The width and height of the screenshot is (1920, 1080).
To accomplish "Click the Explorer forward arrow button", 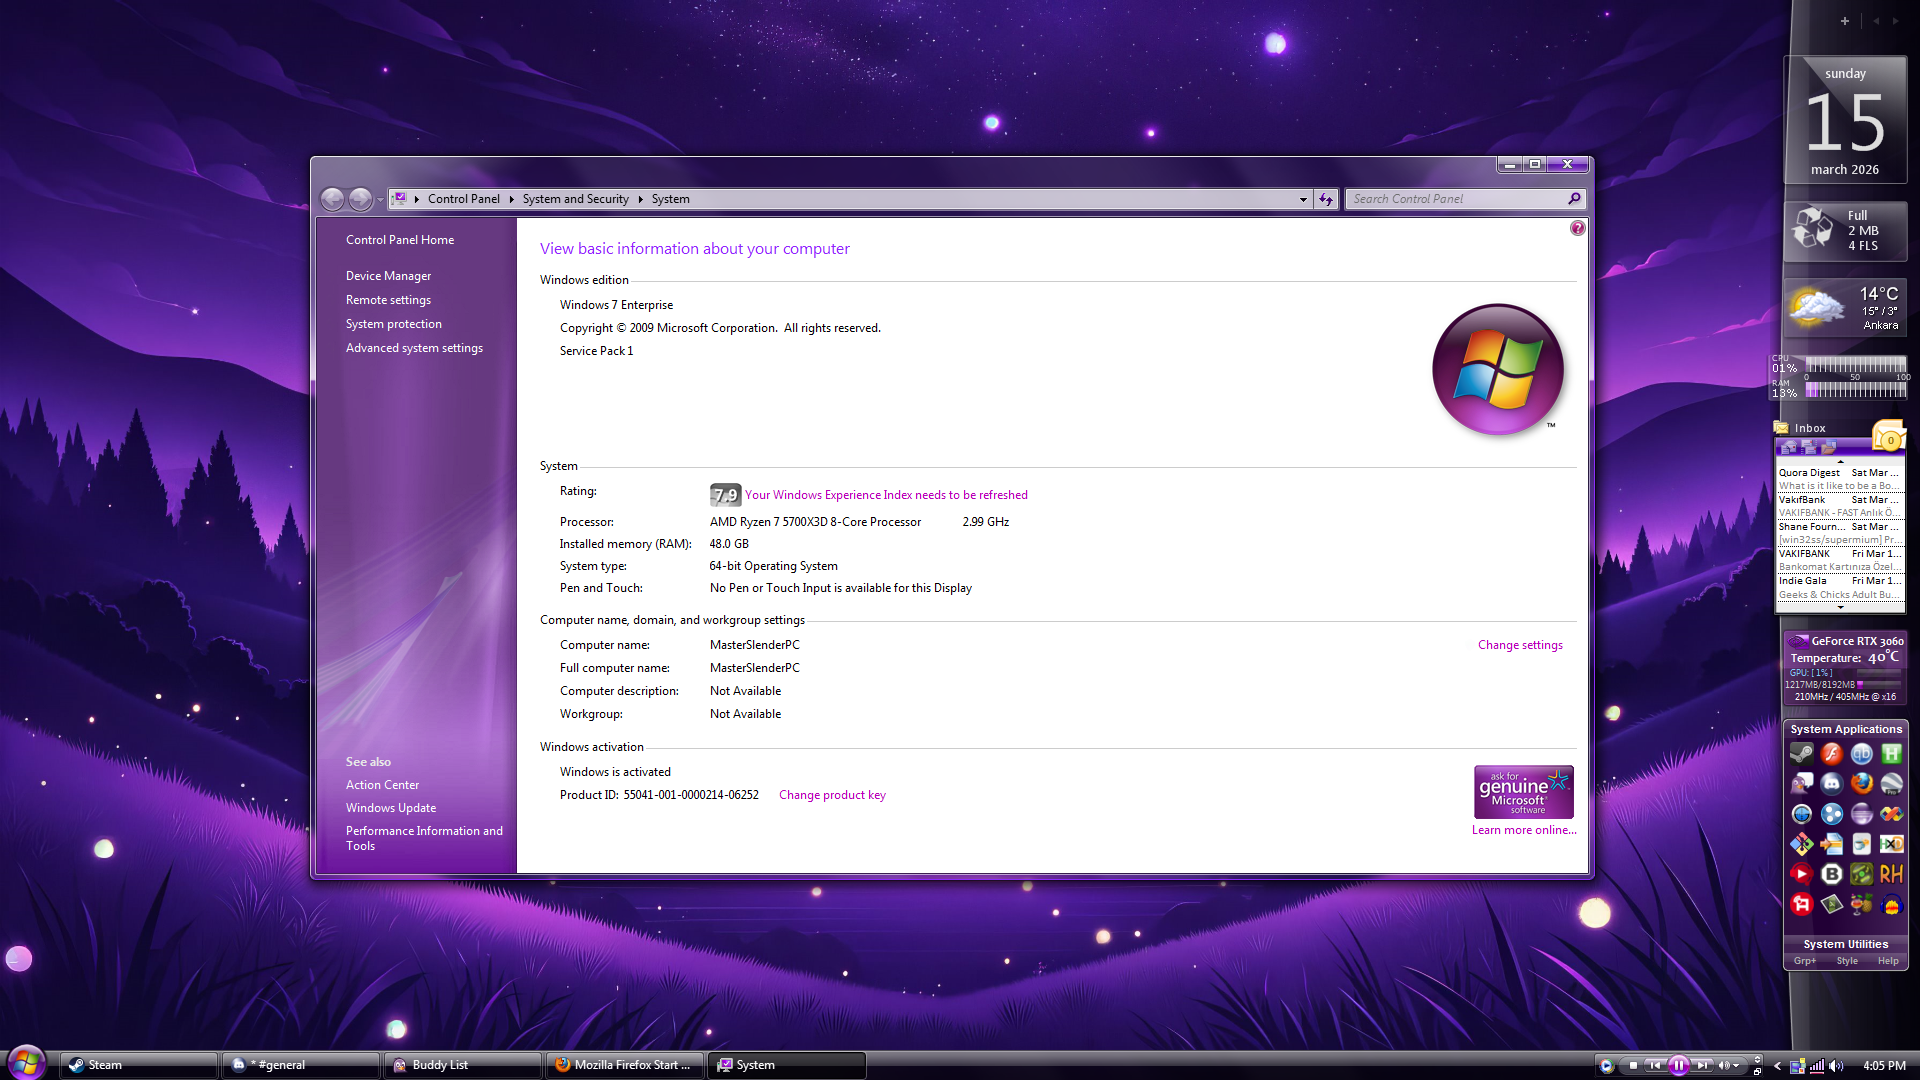I will (x=360, y=199).
